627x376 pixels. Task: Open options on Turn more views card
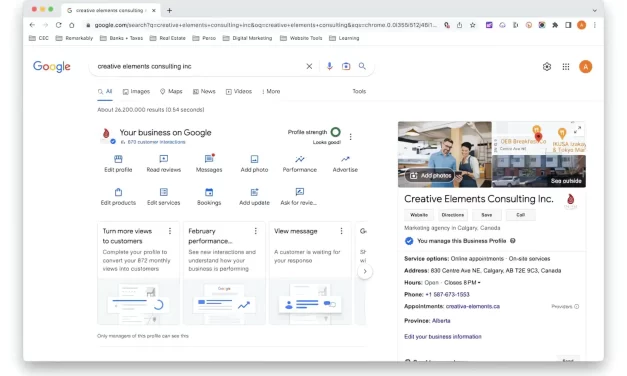(170, 231)
